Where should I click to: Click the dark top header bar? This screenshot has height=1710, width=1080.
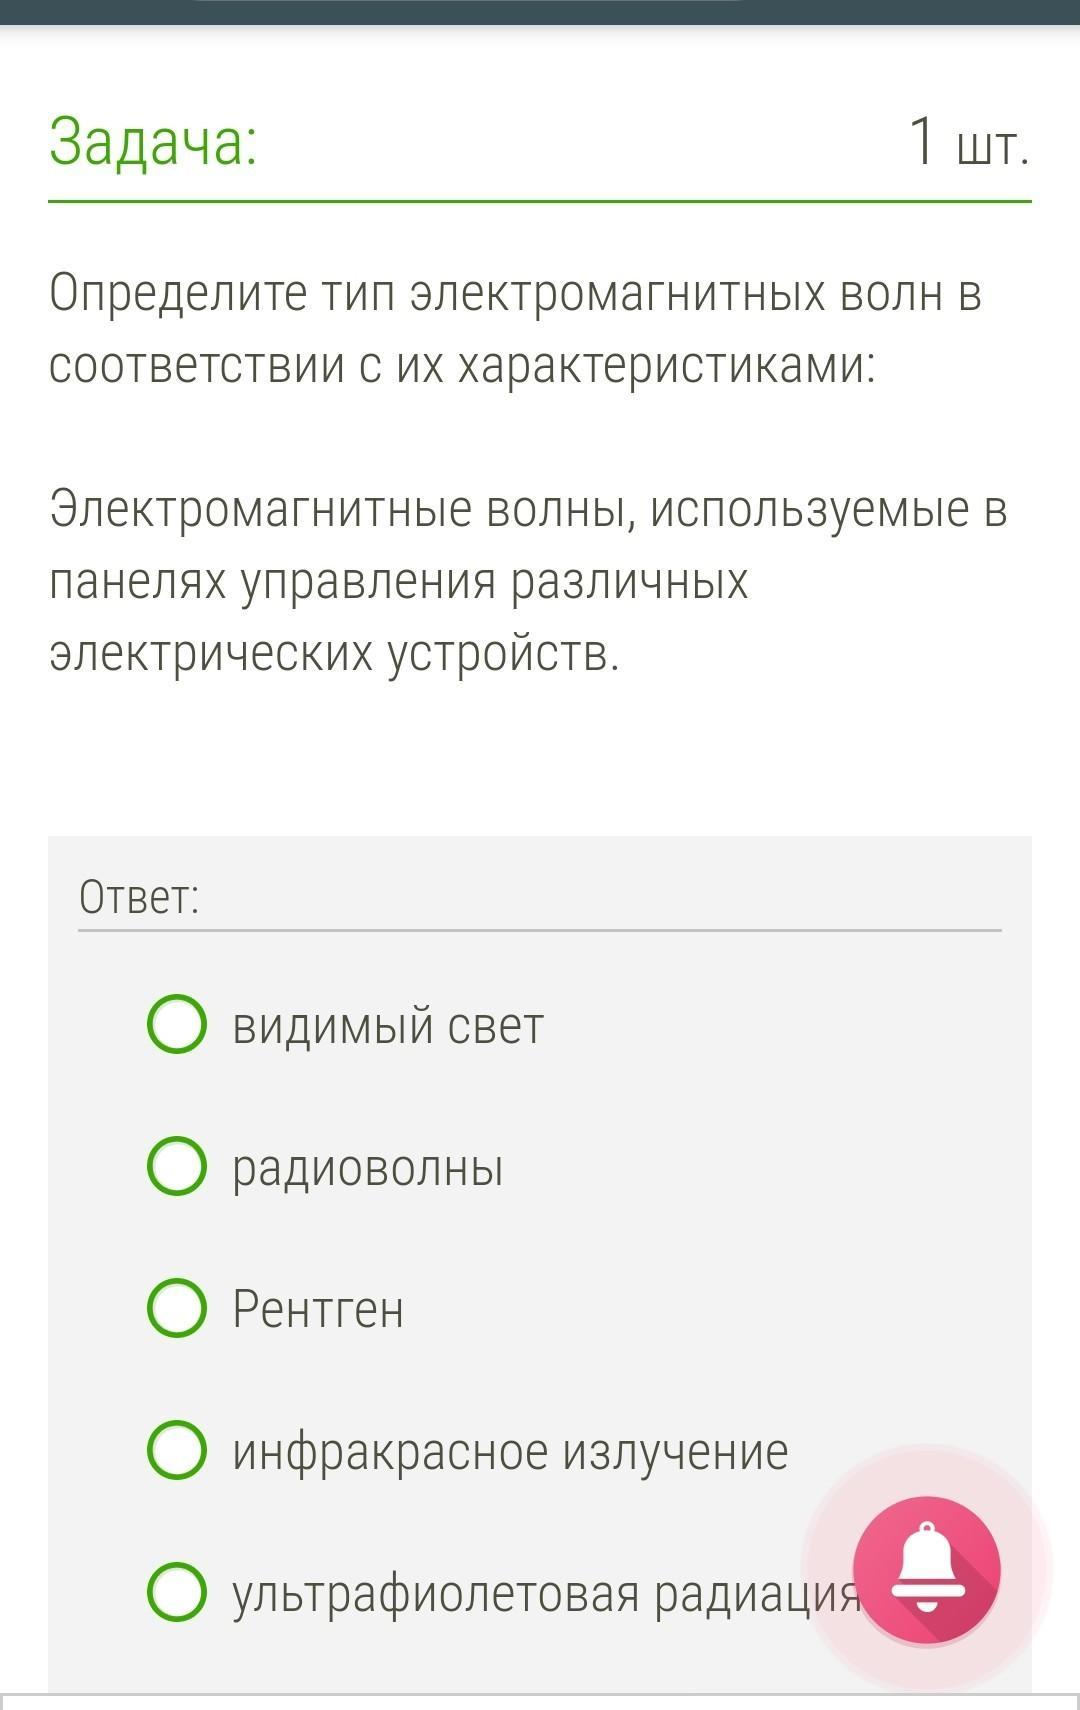pos(540,11)
